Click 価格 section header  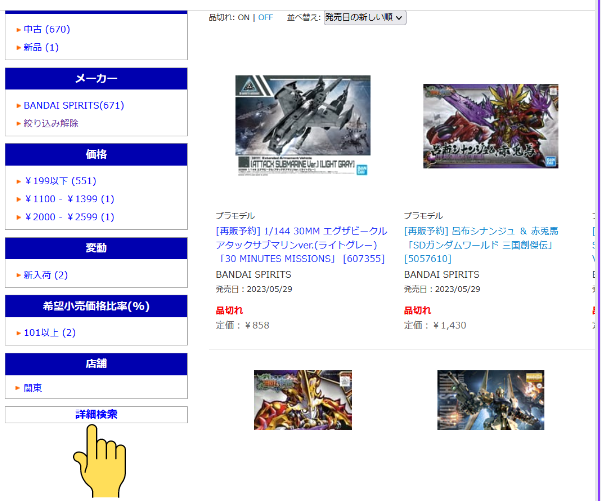pos(96,154)
